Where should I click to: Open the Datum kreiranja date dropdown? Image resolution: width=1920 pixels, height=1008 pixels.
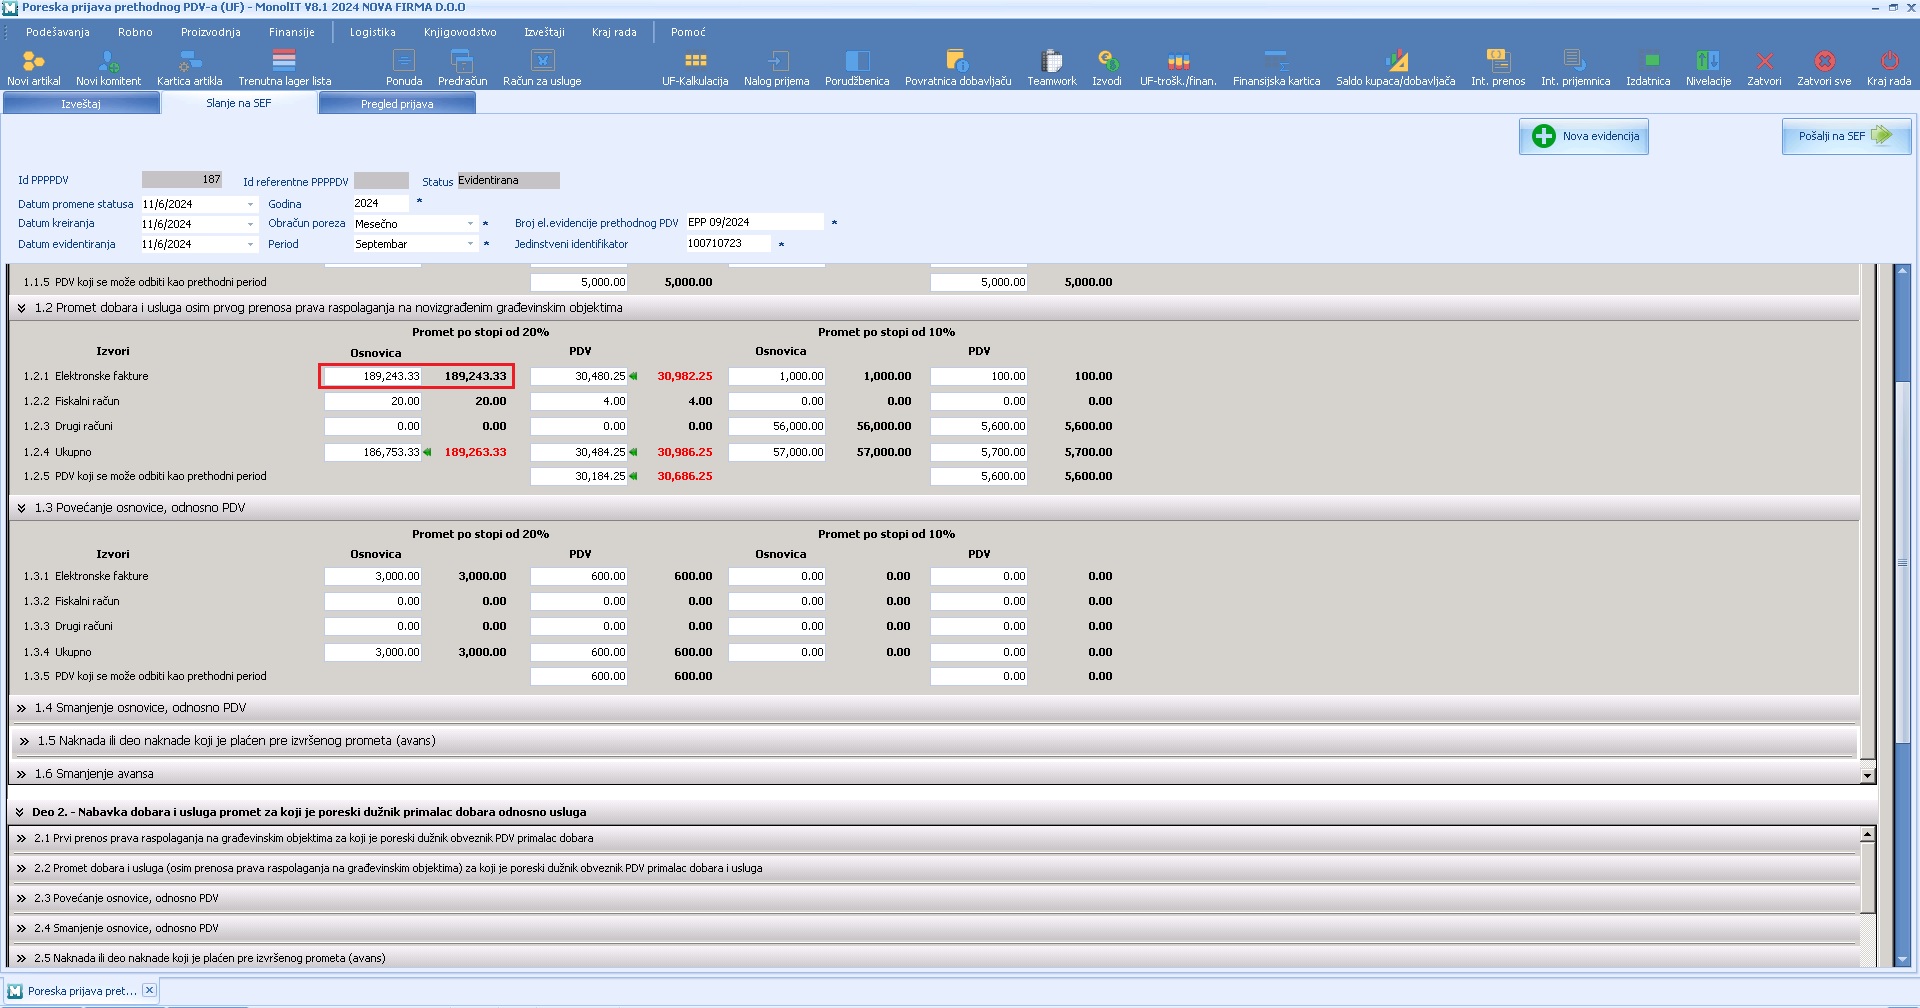pyautogui.click(x=250, y=224)
